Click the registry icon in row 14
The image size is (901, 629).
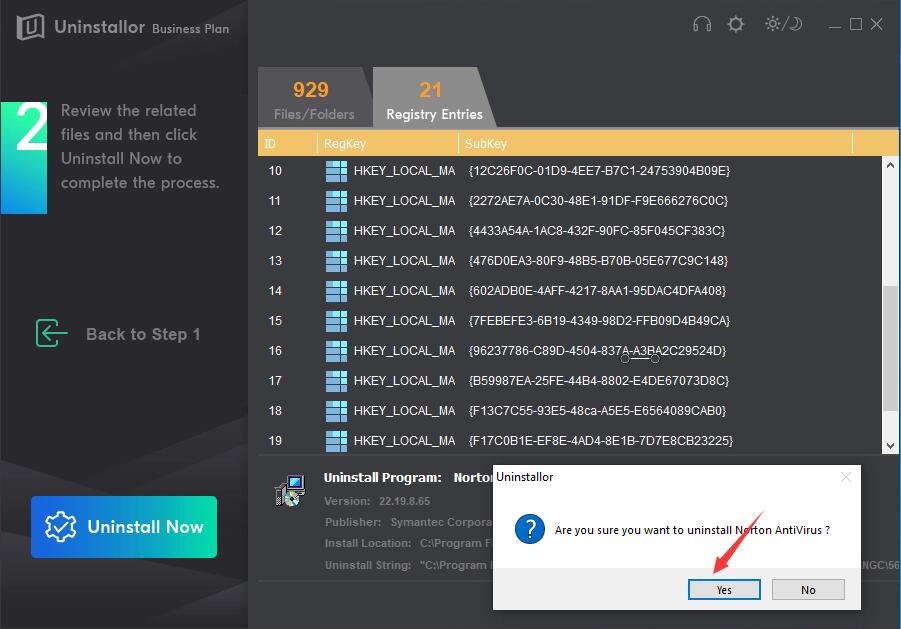coord(336,291)
